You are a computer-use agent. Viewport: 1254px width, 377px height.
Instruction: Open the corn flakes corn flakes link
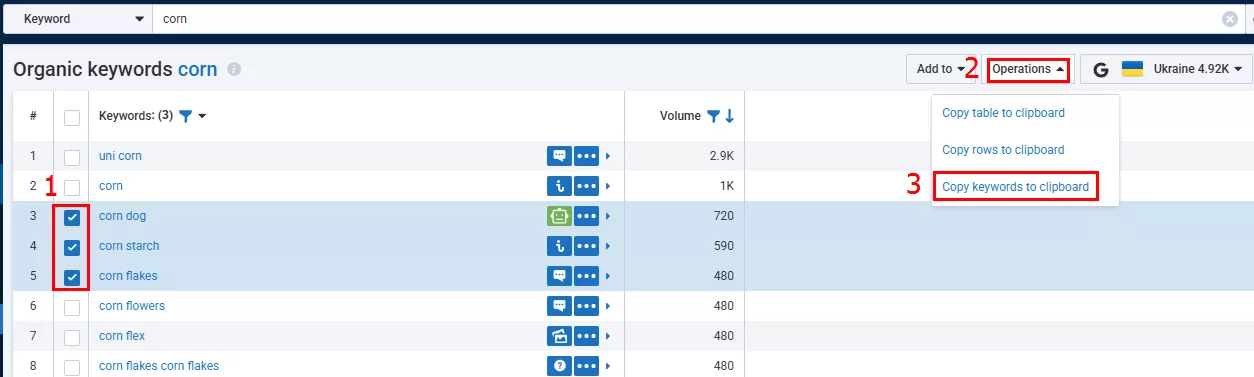click(x=159, y=366)
